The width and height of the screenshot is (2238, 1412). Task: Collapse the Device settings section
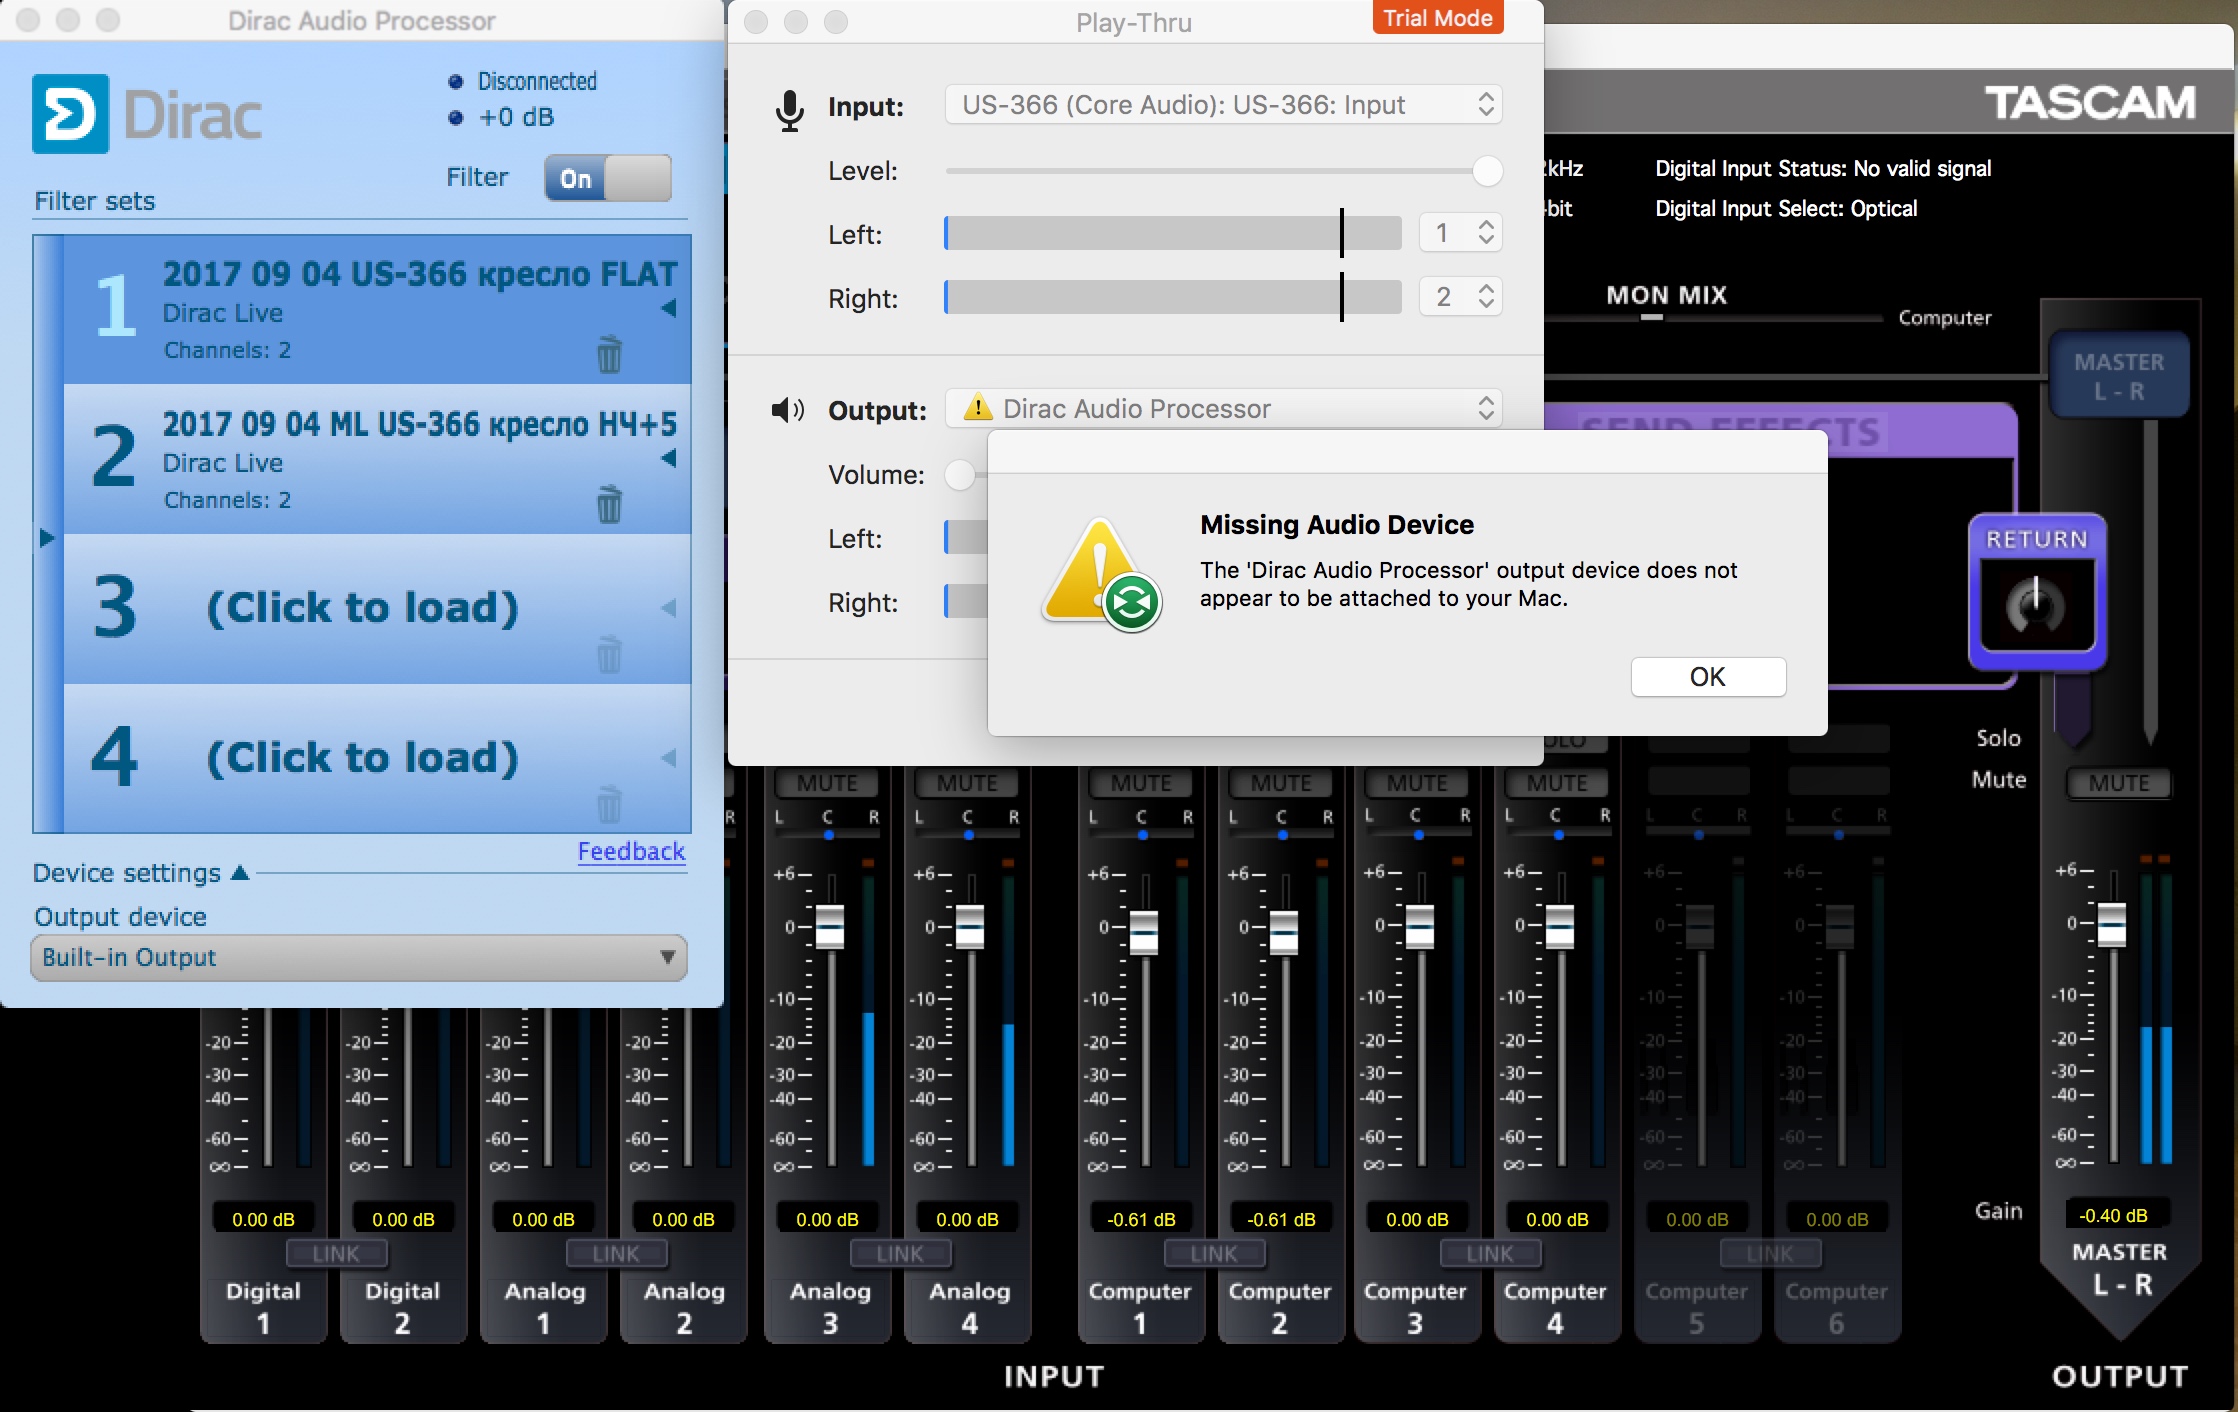point(240,873)
